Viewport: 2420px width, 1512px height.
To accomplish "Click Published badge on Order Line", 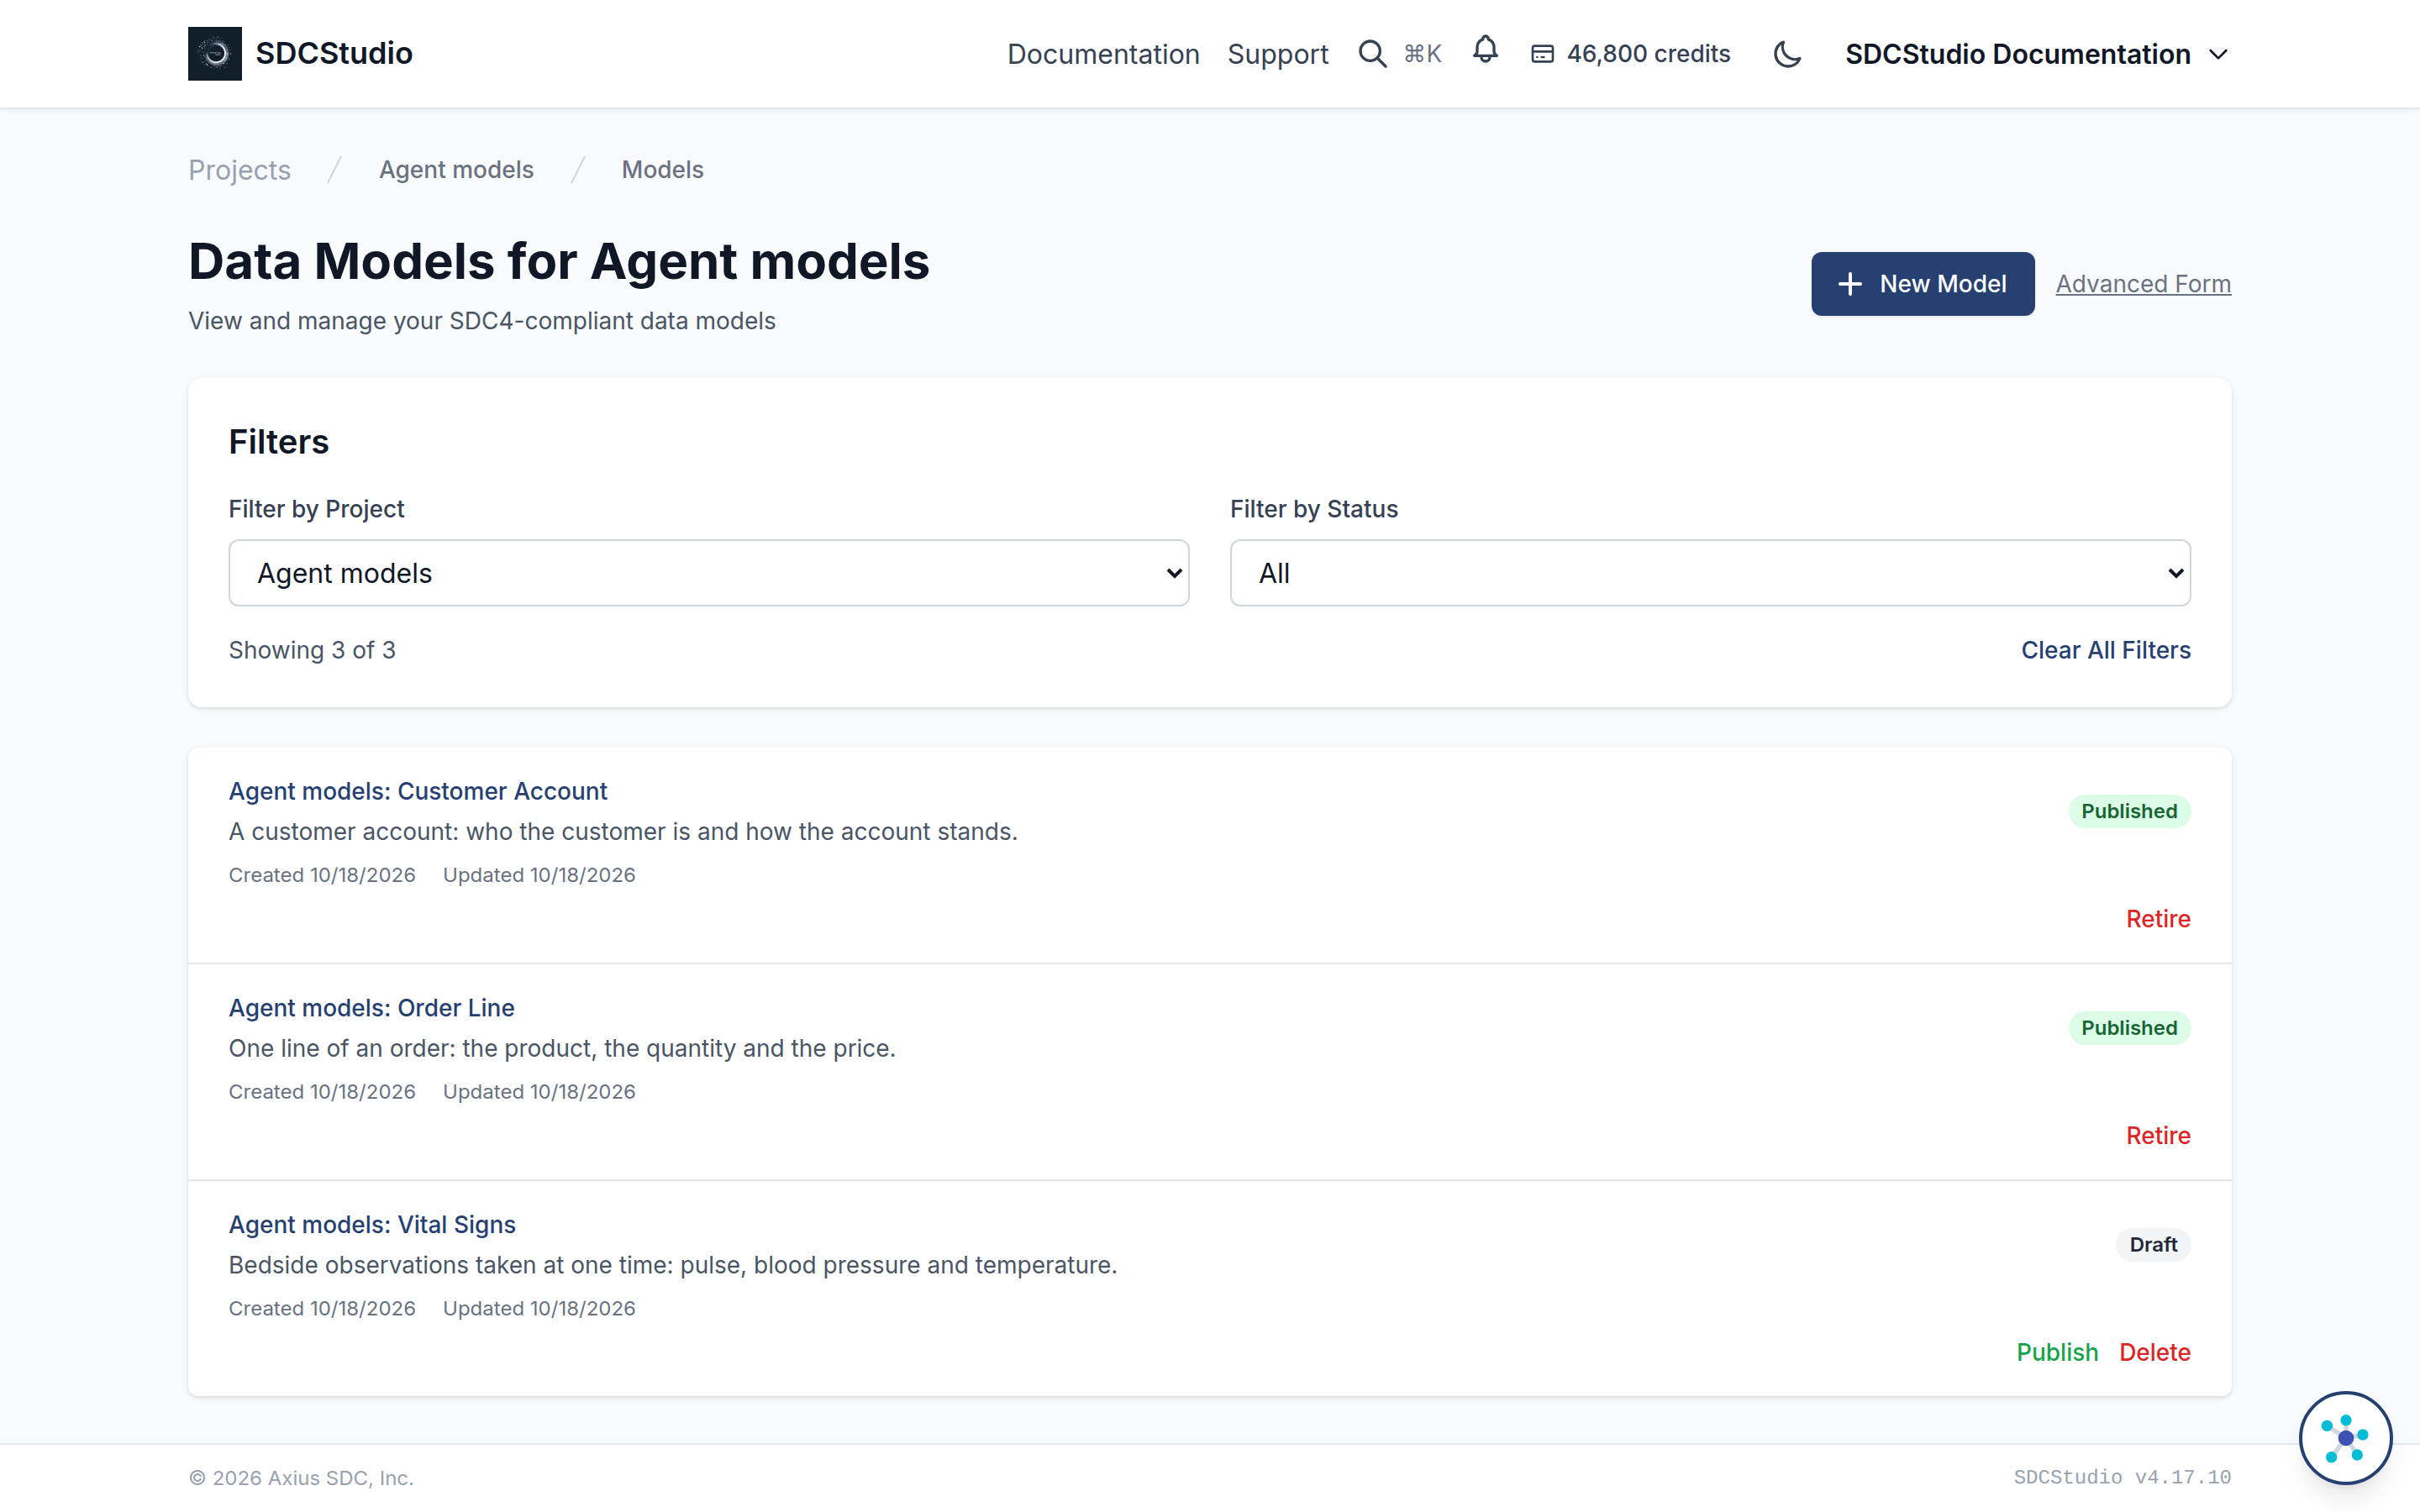I will coord(2129,1028).
